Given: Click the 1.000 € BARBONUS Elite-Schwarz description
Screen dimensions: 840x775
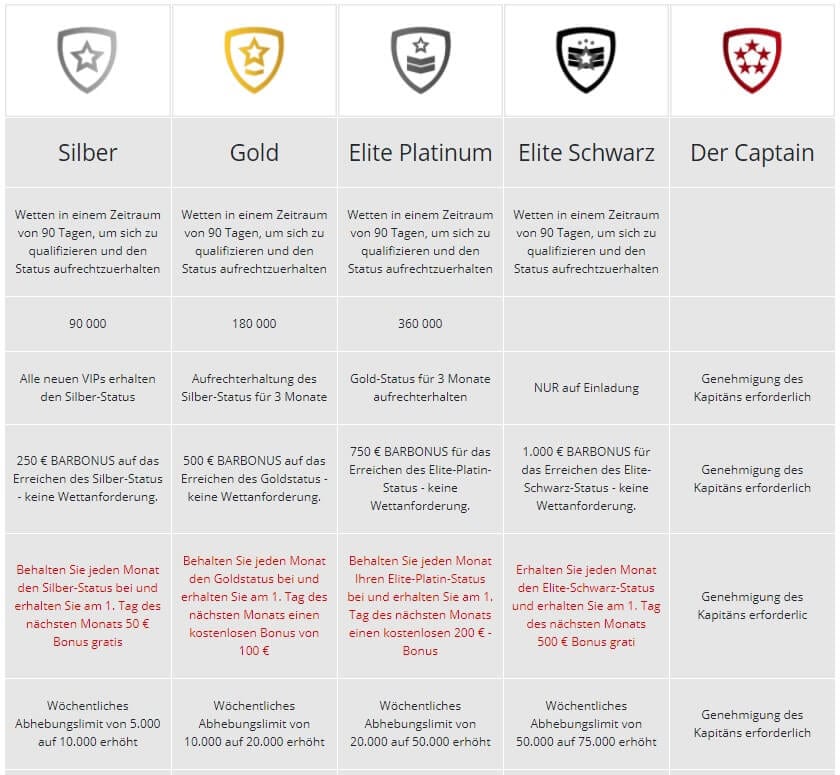Looking at the screenshot, I should 586,479.
